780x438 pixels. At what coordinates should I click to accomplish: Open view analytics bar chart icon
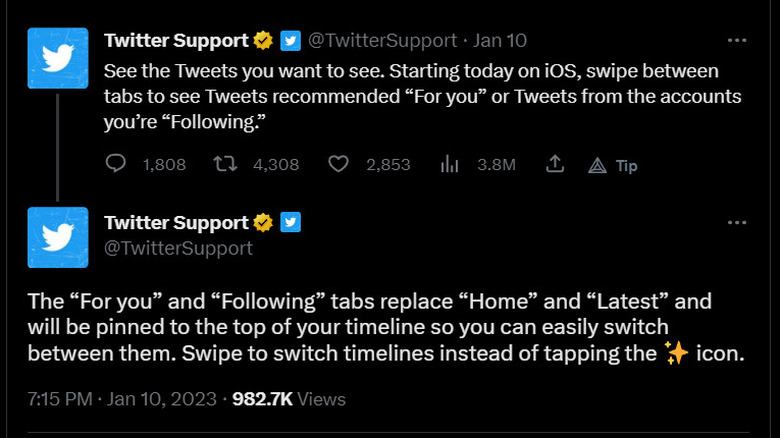click(x=450, y=164)
